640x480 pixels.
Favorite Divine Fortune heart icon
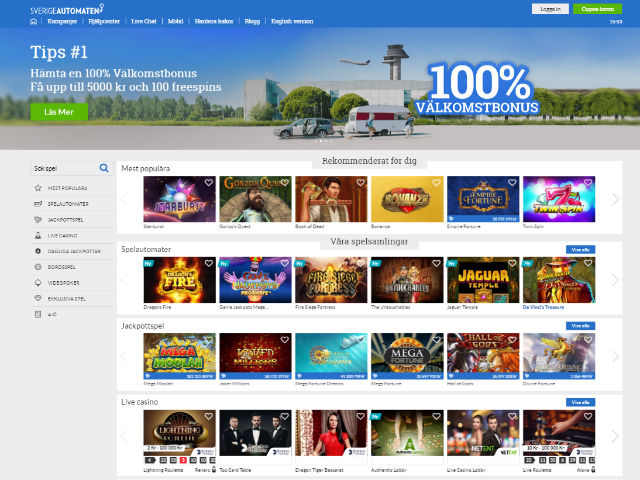point(588,340)
